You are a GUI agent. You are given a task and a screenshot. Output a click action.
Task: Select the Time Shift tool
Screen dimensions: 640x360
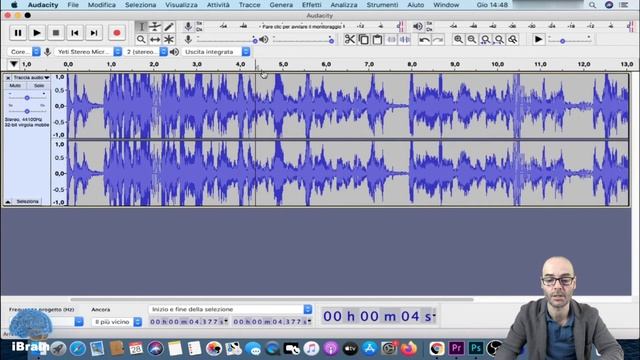coord(155,40)
